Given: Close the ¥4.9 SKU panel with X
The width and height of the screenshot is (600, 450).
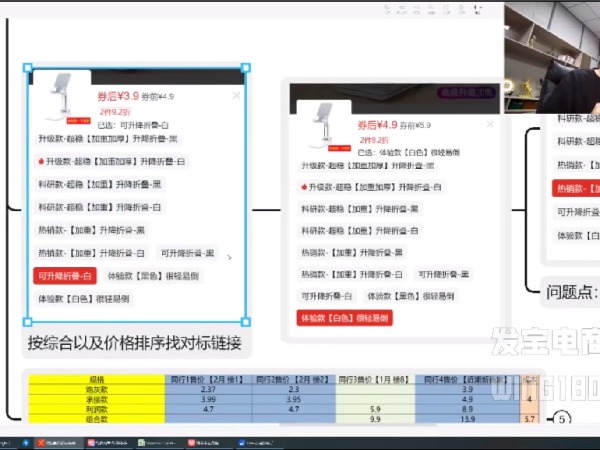Looking at the screenshot, I should pos(490,124).
